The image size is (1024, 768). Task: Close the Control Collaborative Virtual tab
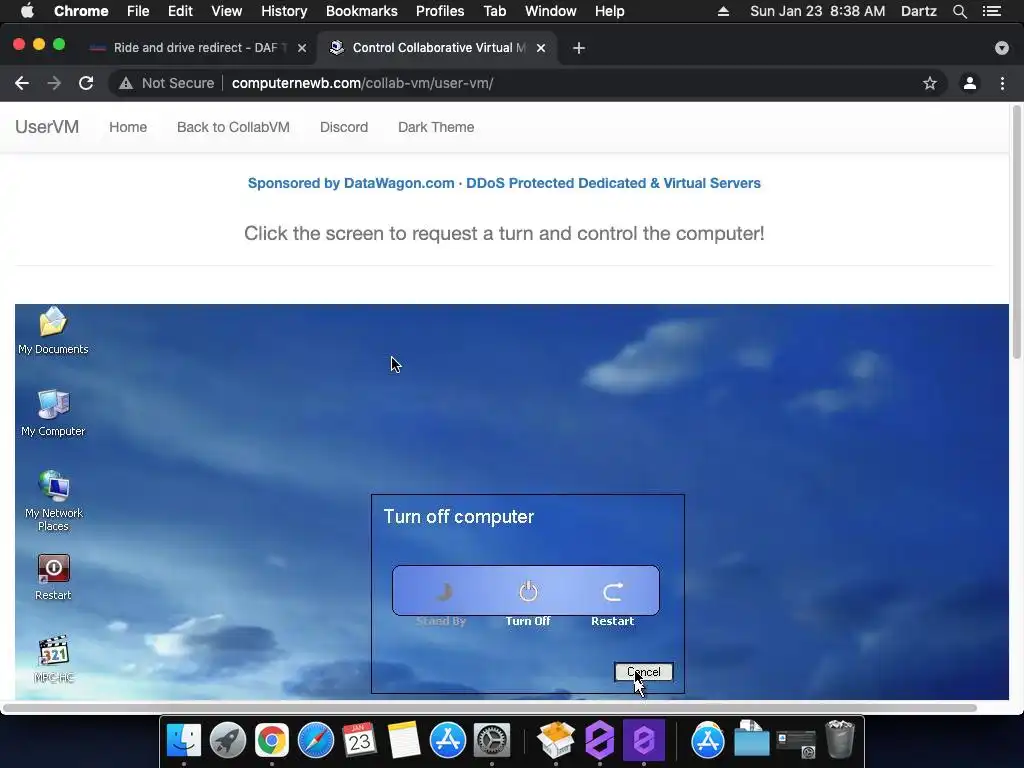click(541, 48)
